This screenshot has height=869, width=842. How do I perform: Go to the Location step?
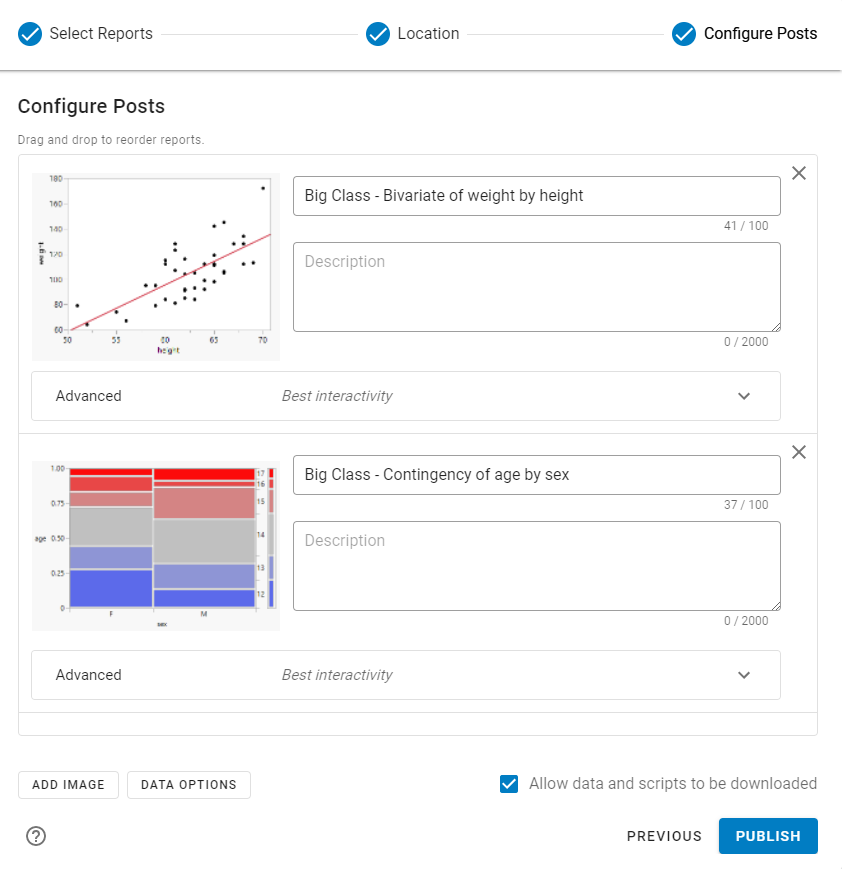pyautogui.click(x=428, y=34)
